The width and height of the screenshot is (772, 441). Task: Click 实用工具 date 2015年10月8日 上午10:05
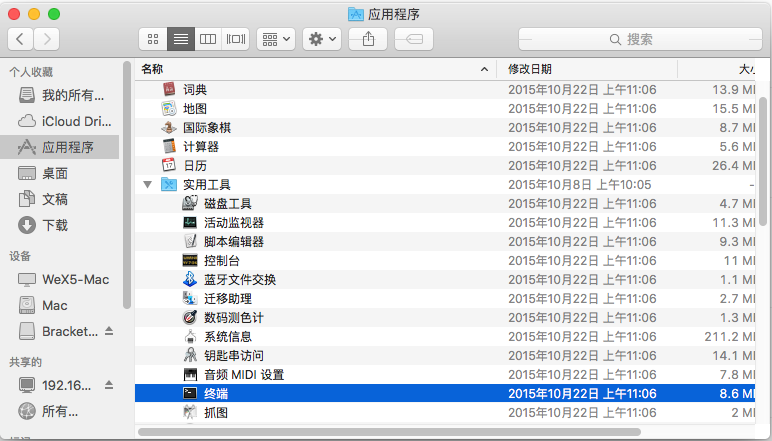coord(579,185)
